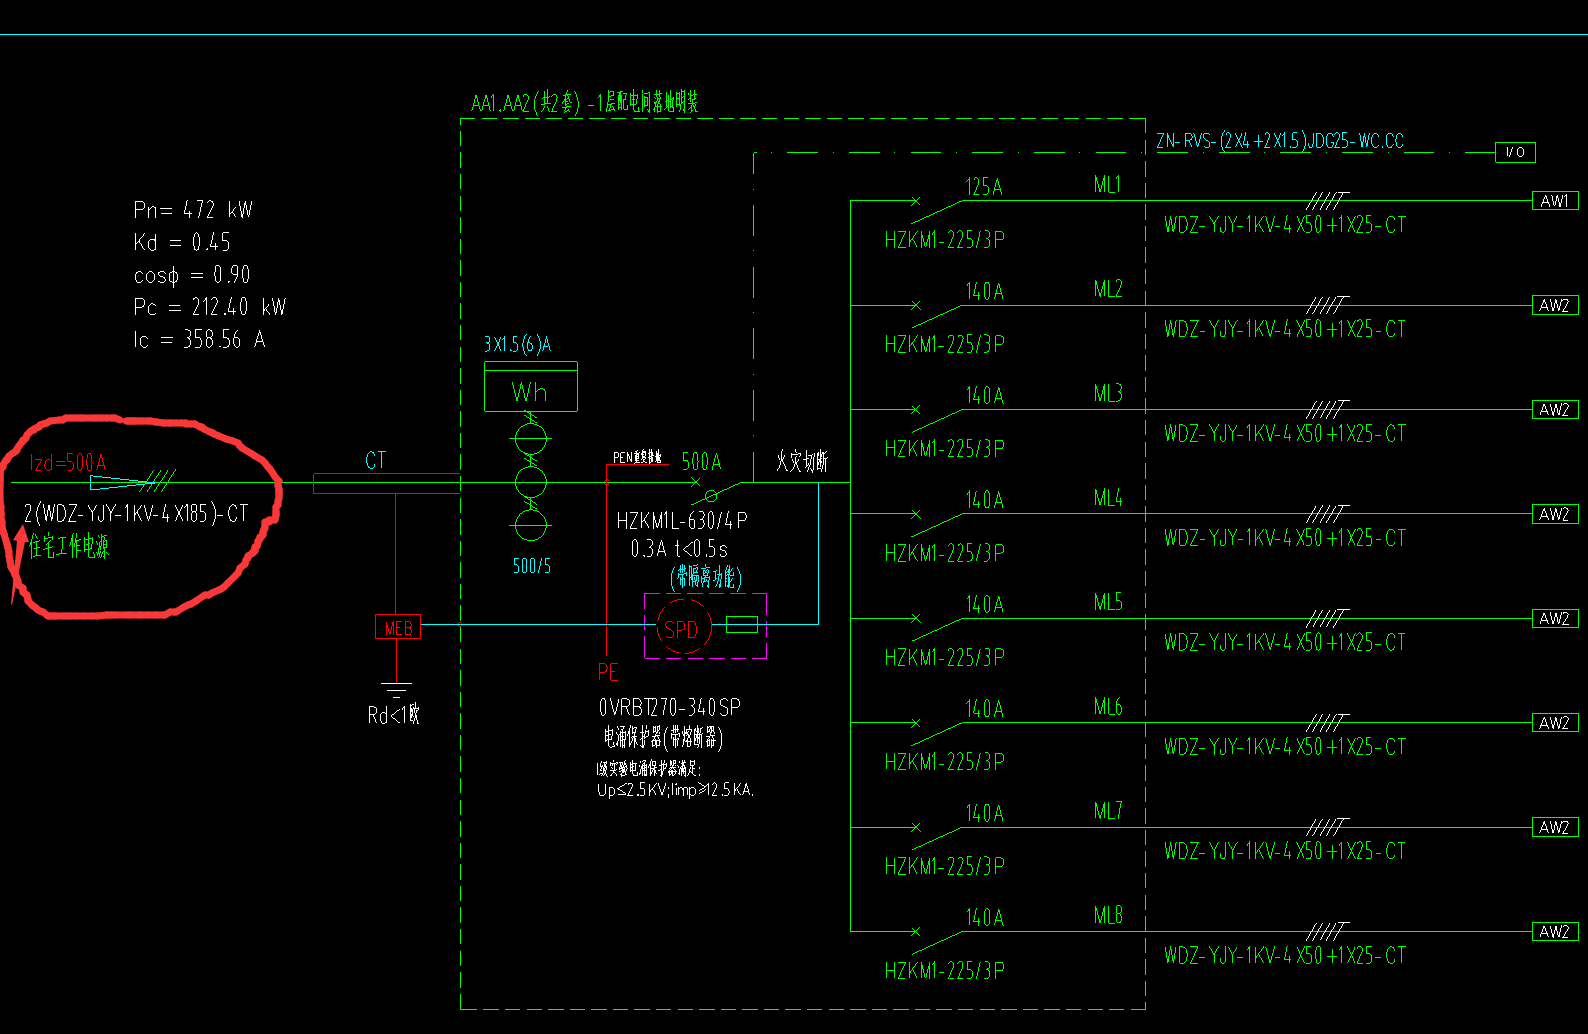1588x1034 pixels.
Task: Select the panel title AA1.AA2(共2套) text
Action: (584, 102)
